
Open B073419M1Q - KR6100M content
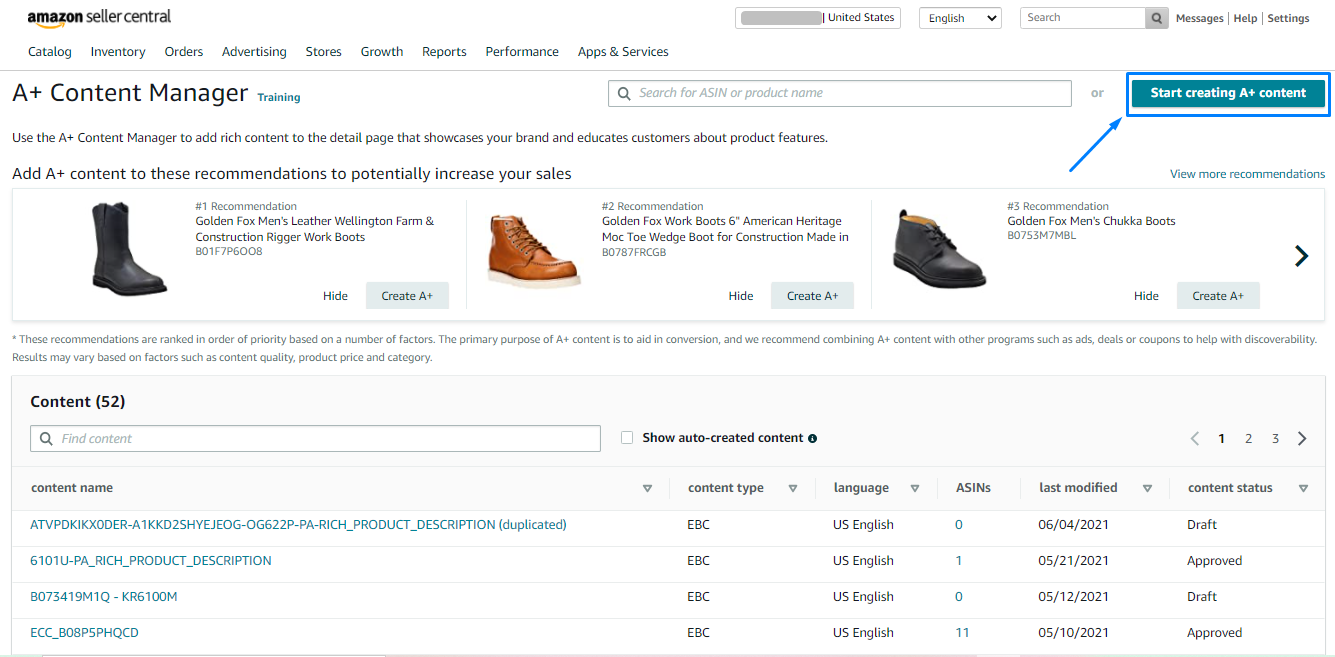[104, 597]
